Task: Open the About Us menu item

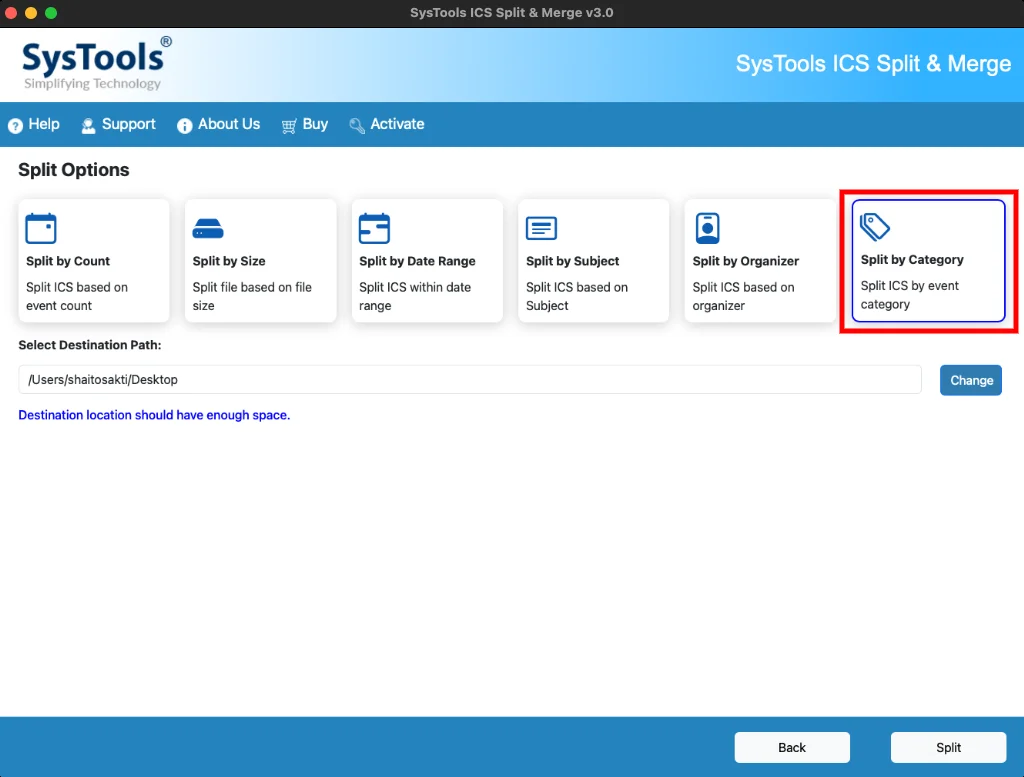Action: [218, 124]
